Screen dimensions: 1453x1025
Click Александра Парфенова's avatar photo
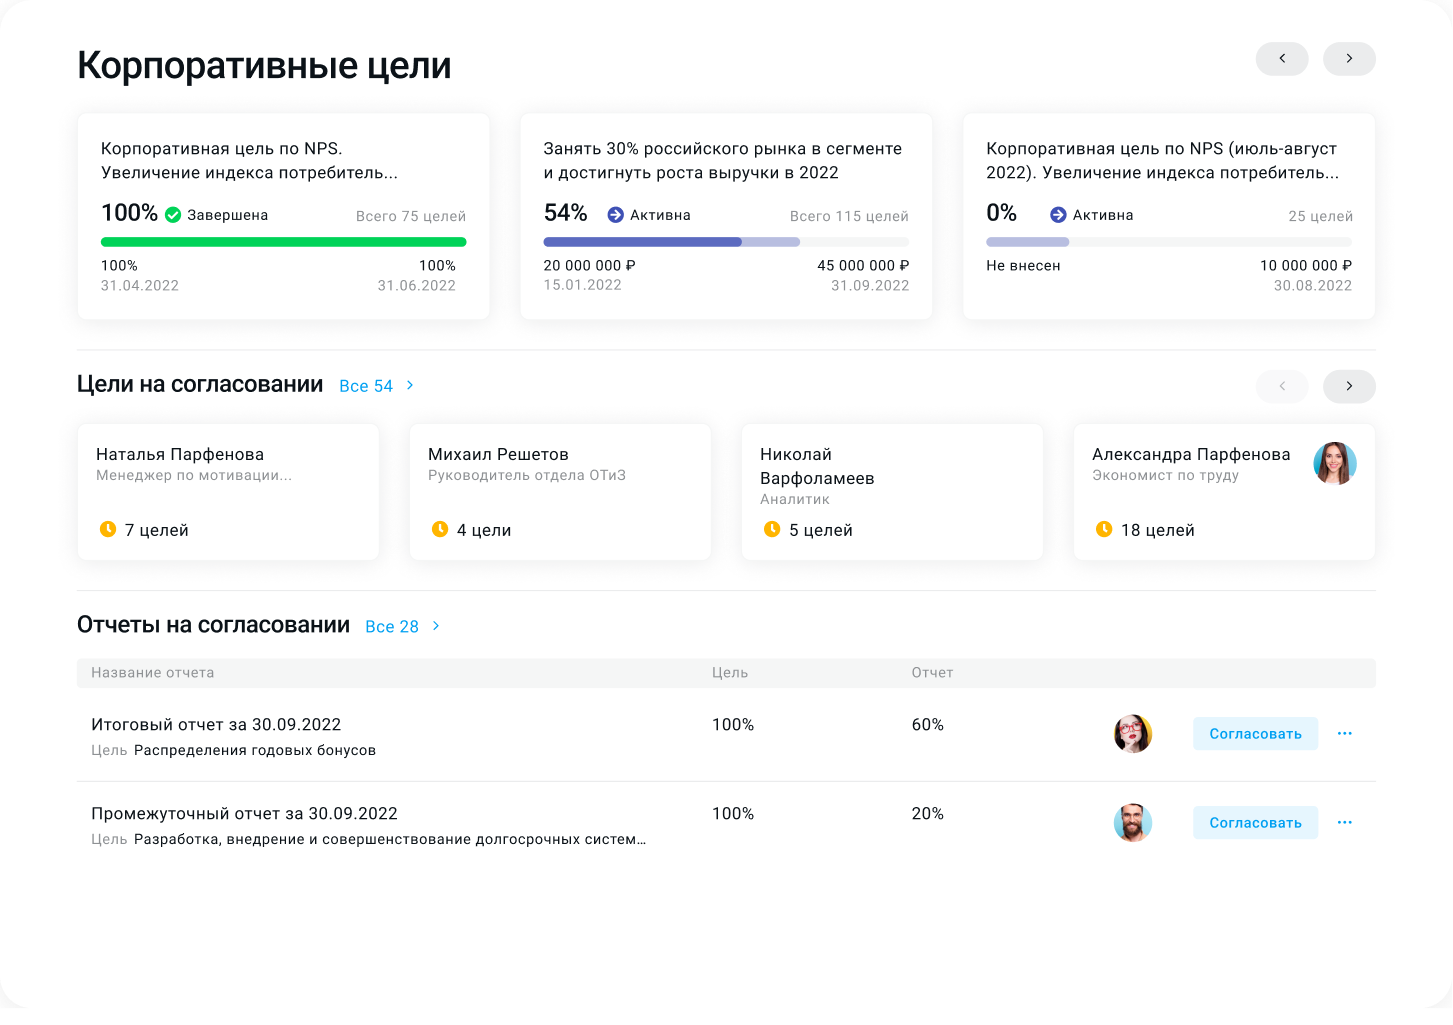click(1335, 463)
